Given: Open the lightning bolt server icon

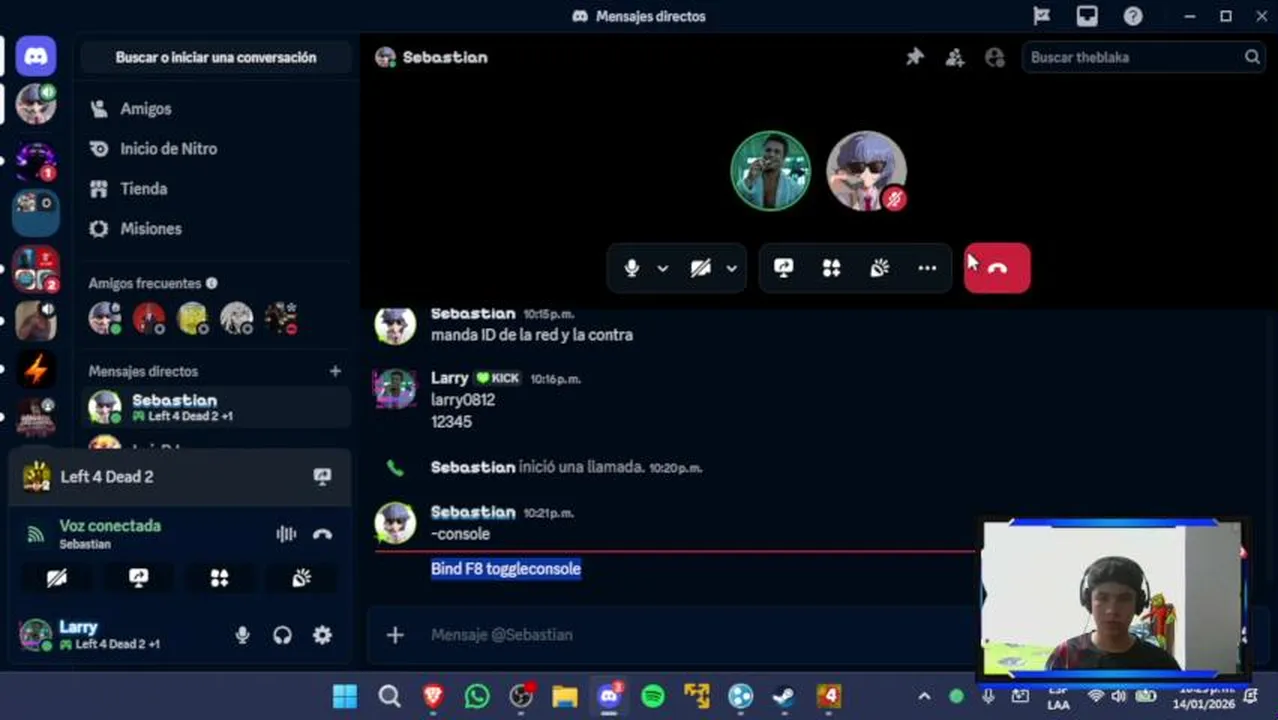Looking at the screenshot, I should coord(36,370).
